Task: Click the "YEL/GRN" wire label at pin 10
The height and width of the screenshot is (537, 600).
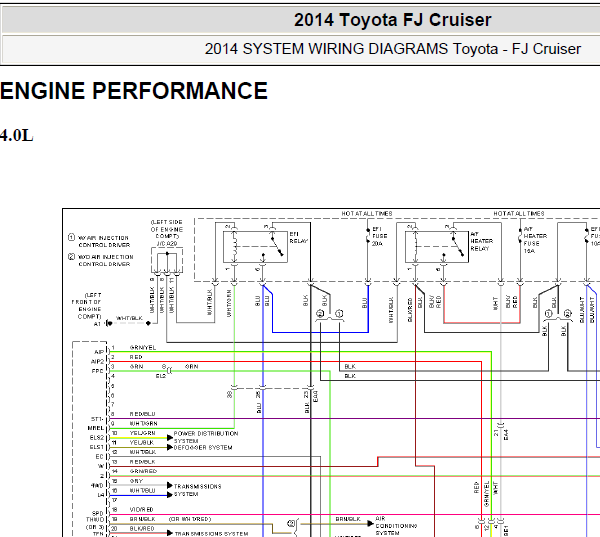Action: click(142, 433)
